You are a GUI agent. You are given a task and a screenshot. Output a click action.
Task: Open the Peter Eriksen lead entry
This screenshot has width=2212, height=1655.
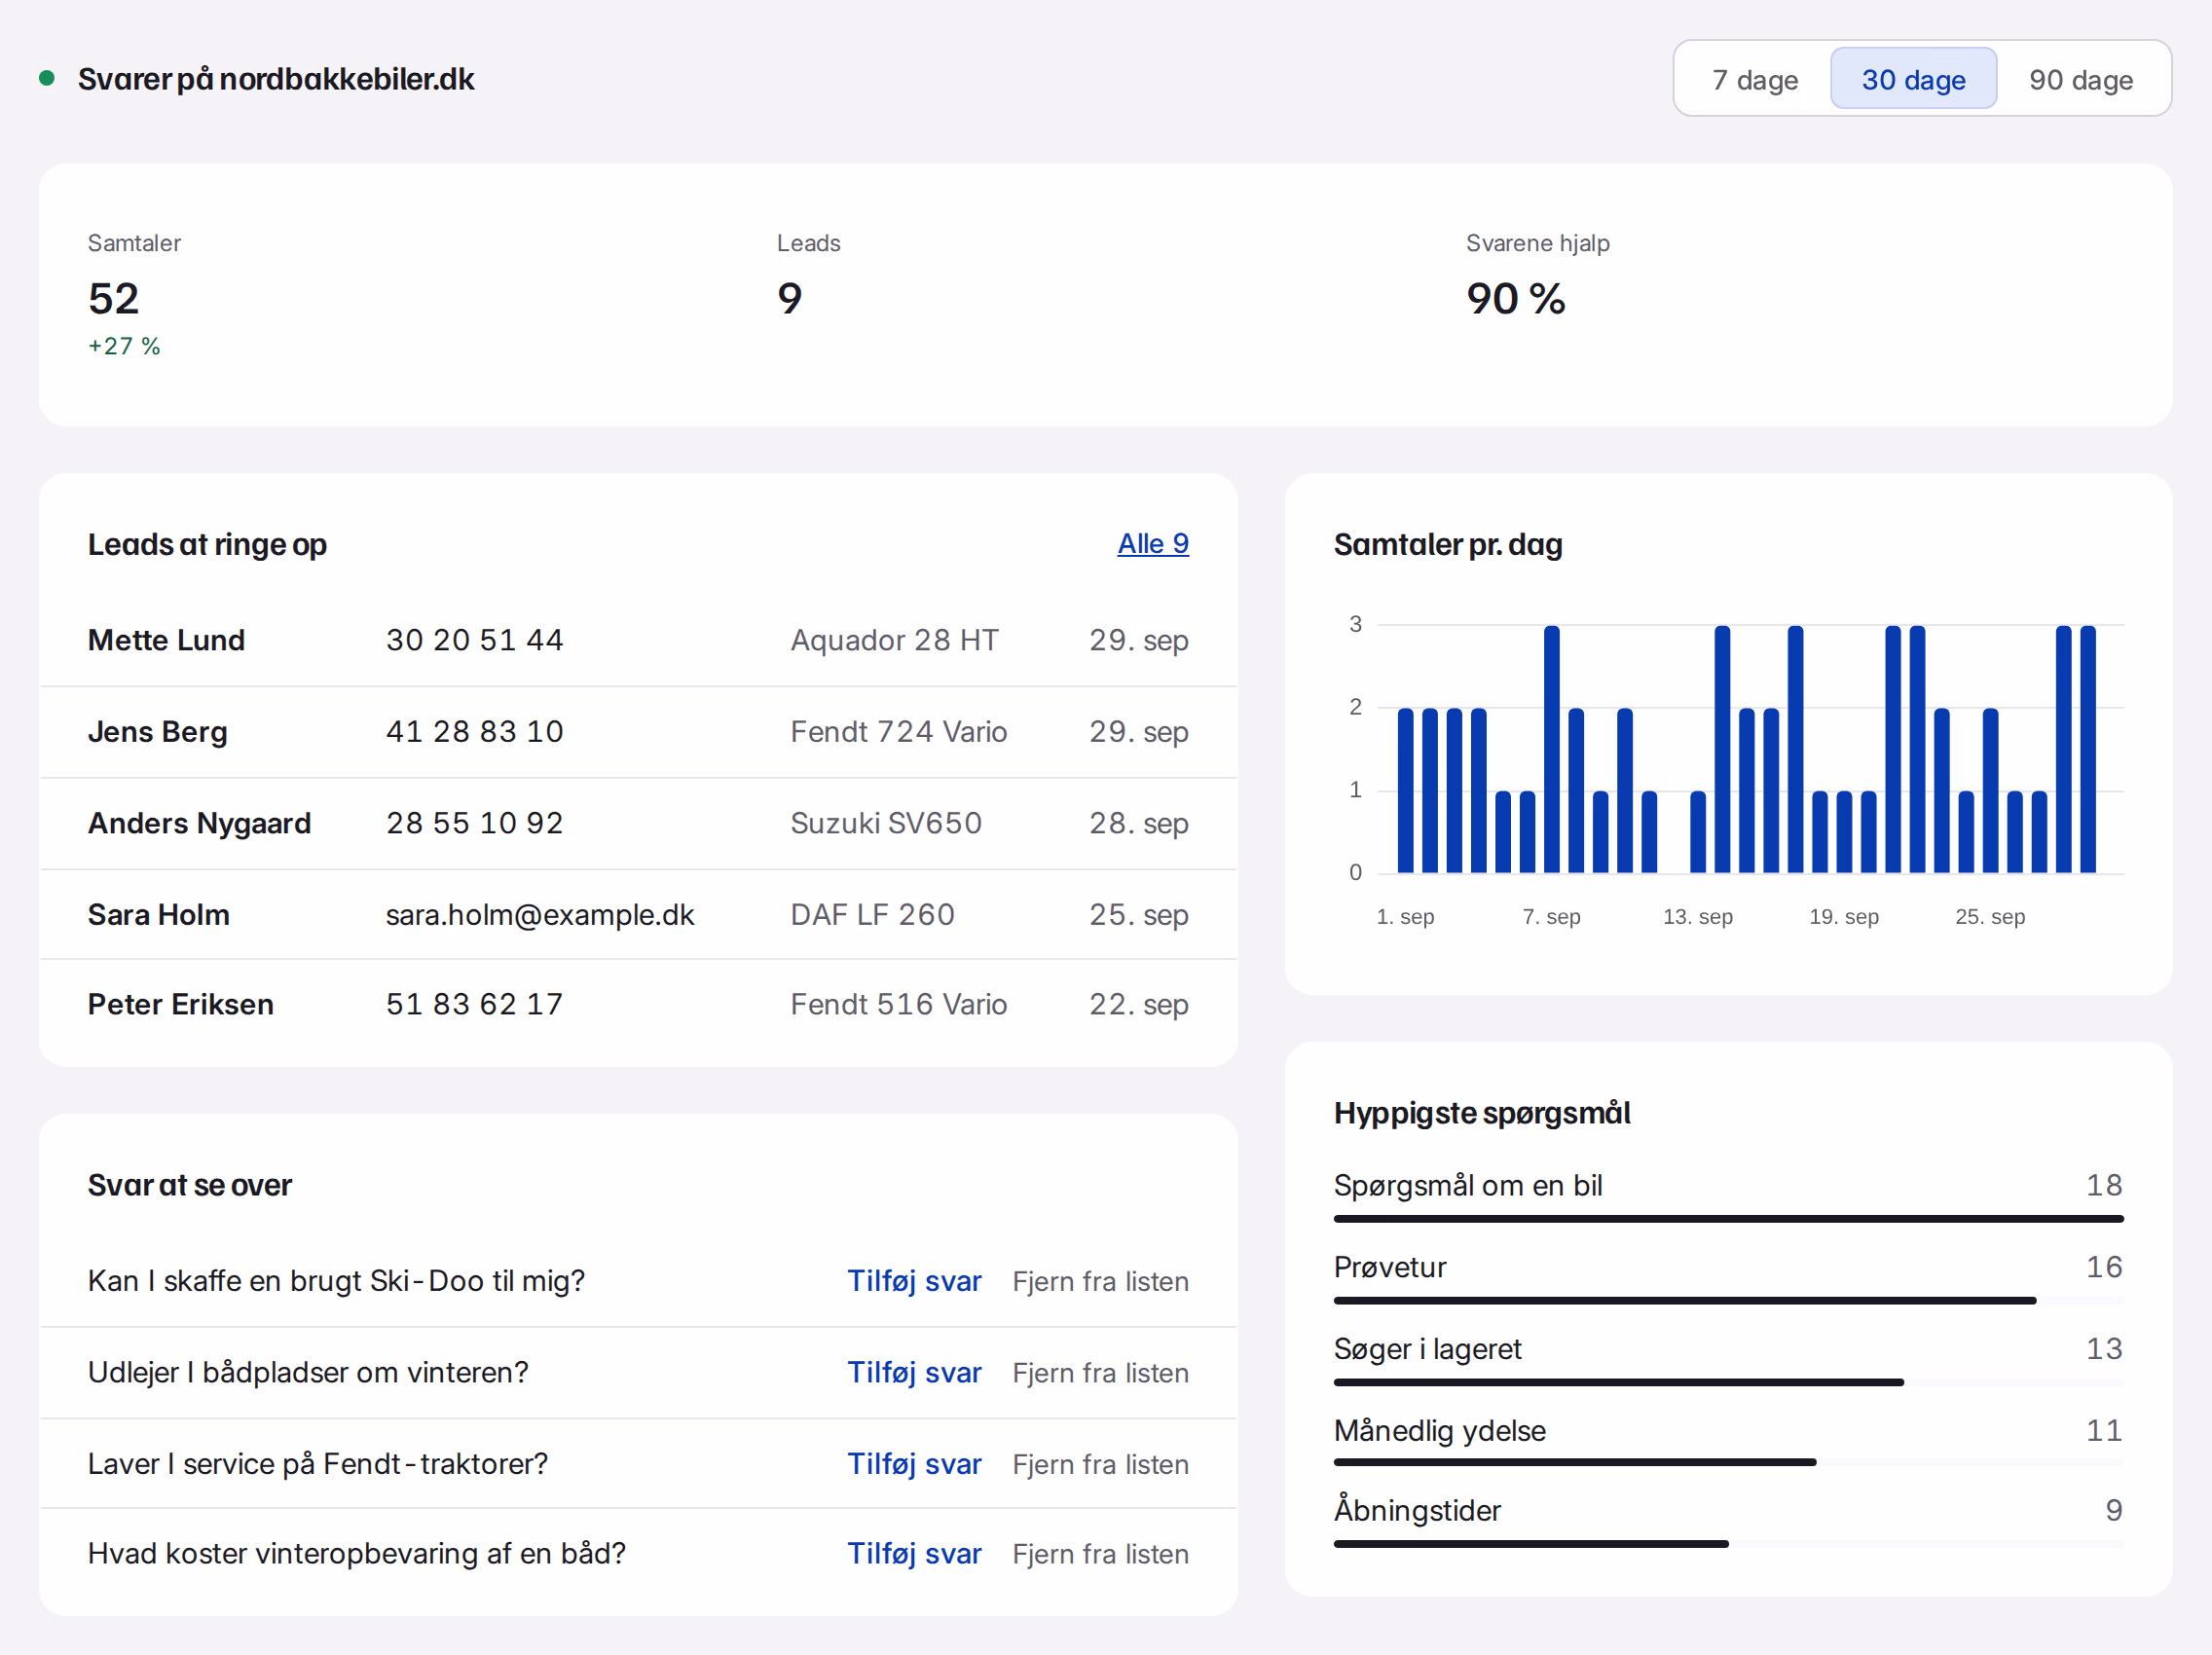[x=638, y=1004]
